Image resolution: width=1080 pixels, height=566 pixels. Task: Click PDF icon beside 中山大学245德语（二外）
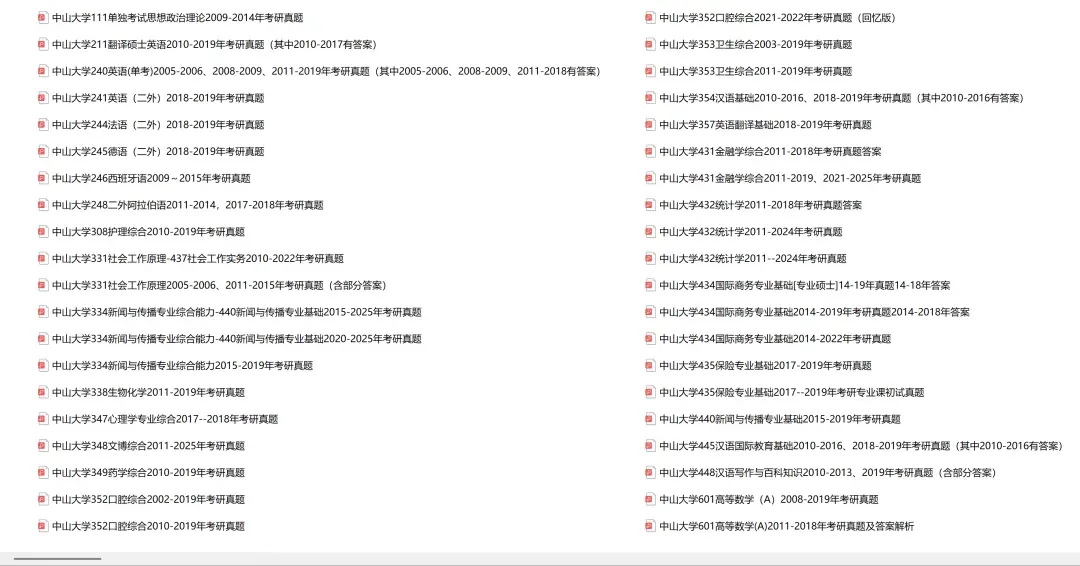click(43, 151)
